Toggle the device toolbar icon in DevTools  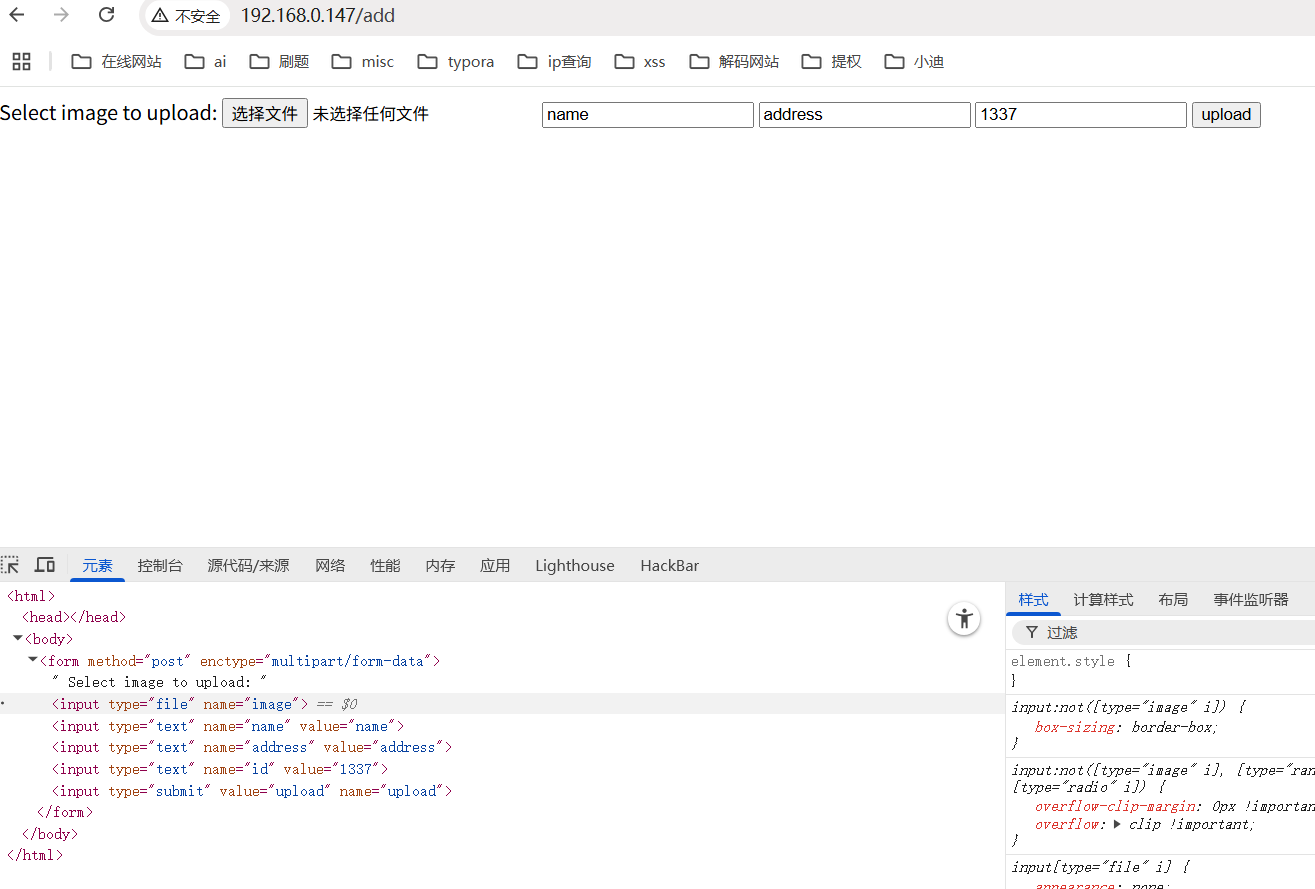coord(45,565)
